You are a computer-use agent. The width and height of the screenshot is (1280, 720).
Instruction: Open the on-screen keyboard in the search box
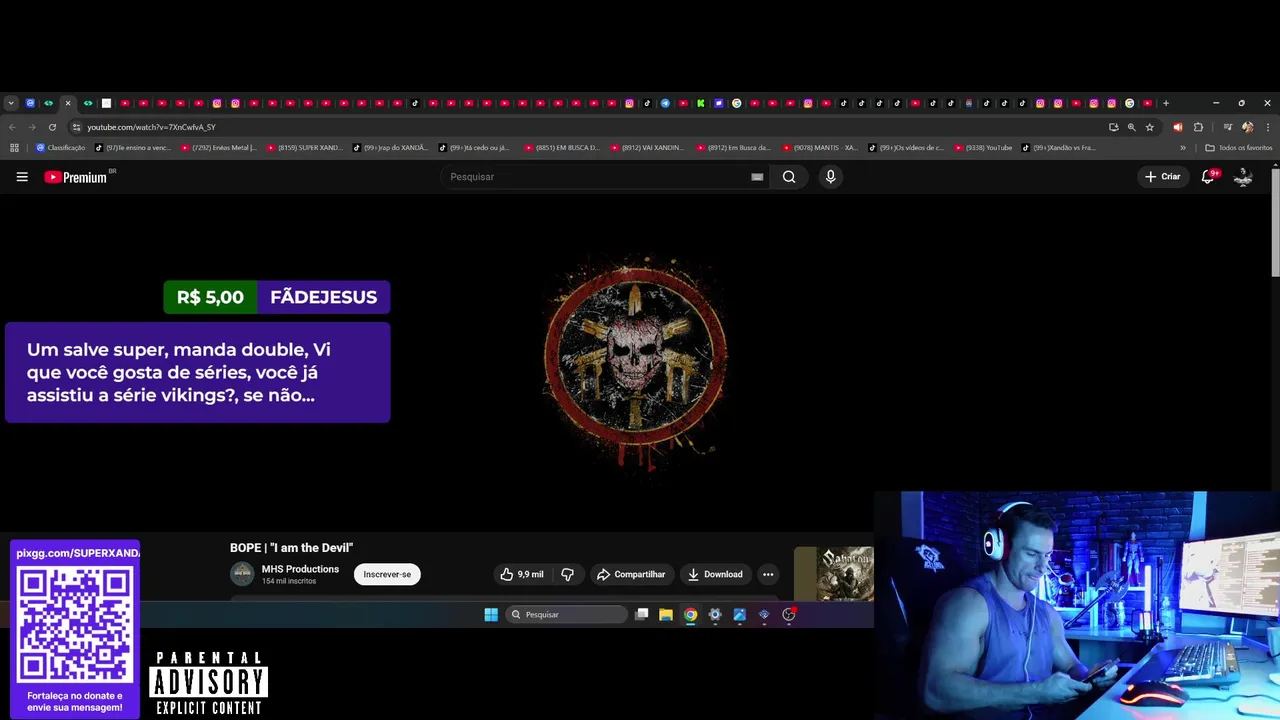pyautogui.click(x=757, y=177)
